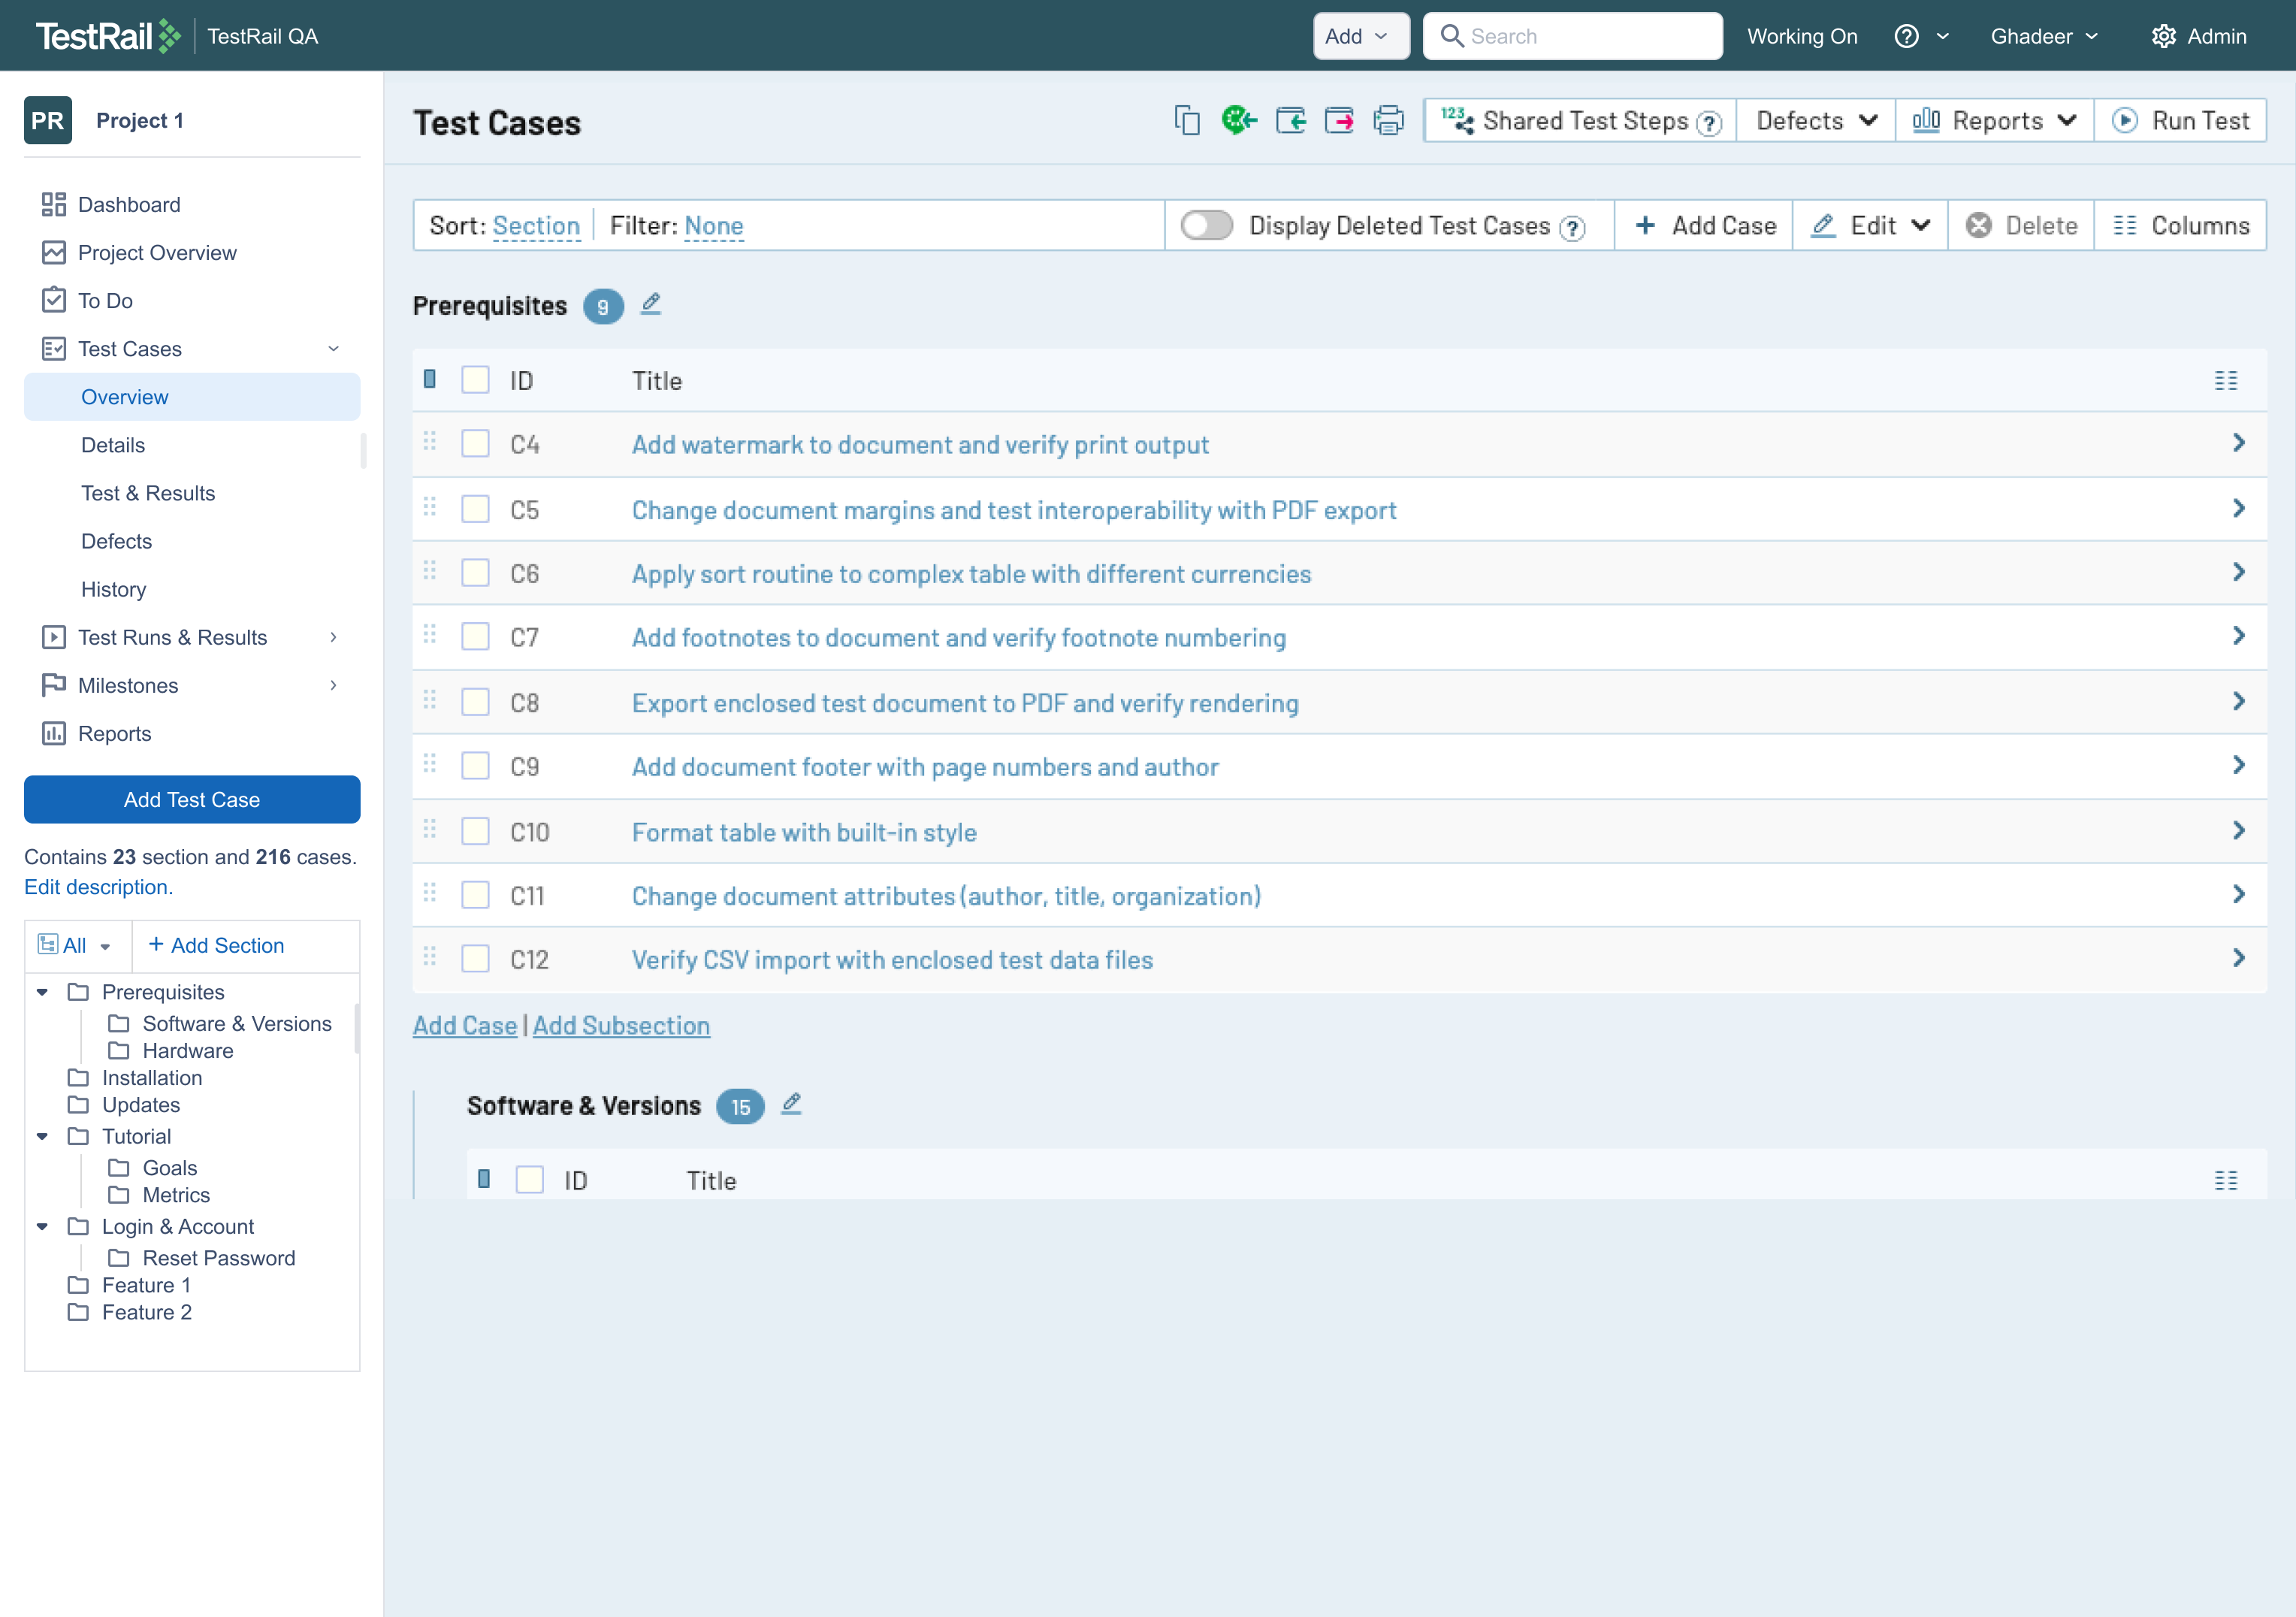Collapse the Tutorial tree folder
This screenshot has height=1617, width=2296.
[x=42, y=1137]
